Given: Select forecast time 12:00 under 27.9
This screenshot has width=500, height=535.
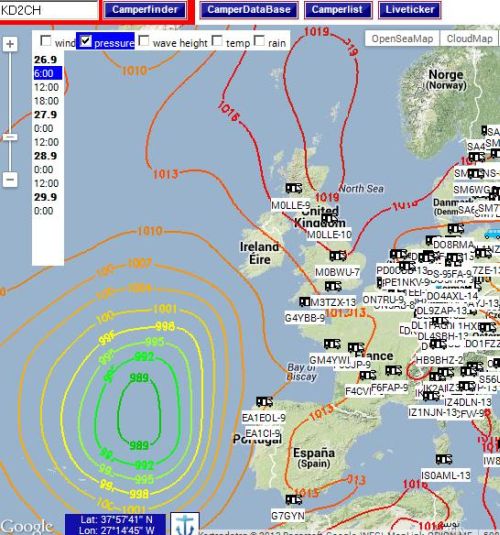Looking at the screenshot, I should coord(46,142).
